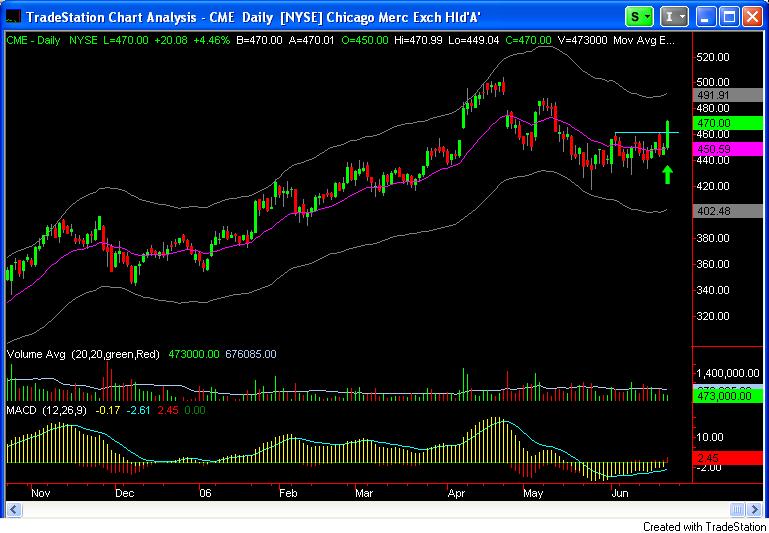Click the gray 402.48 lower band marker
The height and width of the screenshot is (533, 769).
click(727, 211)
